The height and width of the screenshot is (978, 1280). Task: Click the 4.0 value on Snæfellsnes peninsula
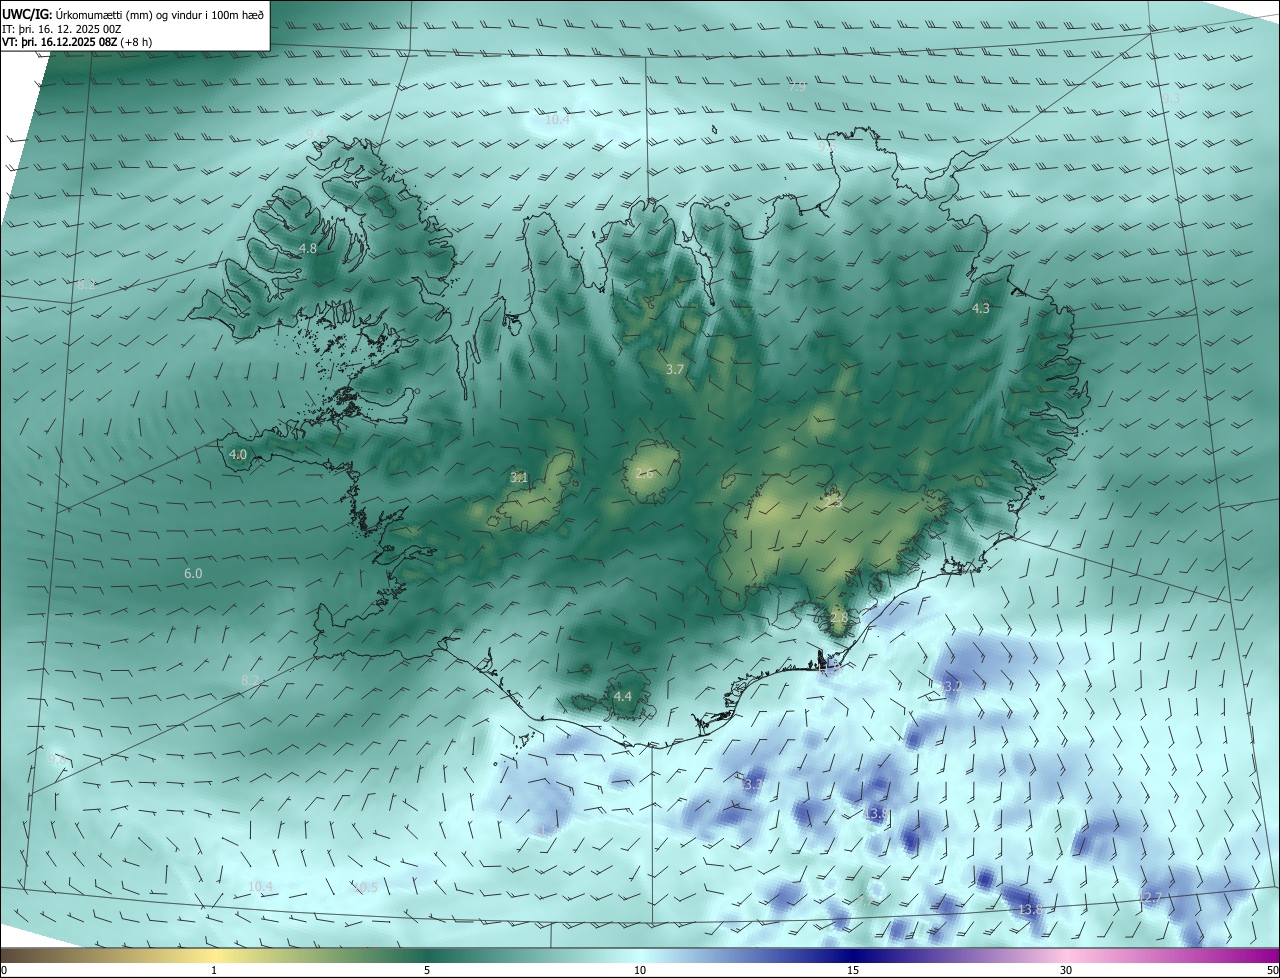(x=238, y=454)
